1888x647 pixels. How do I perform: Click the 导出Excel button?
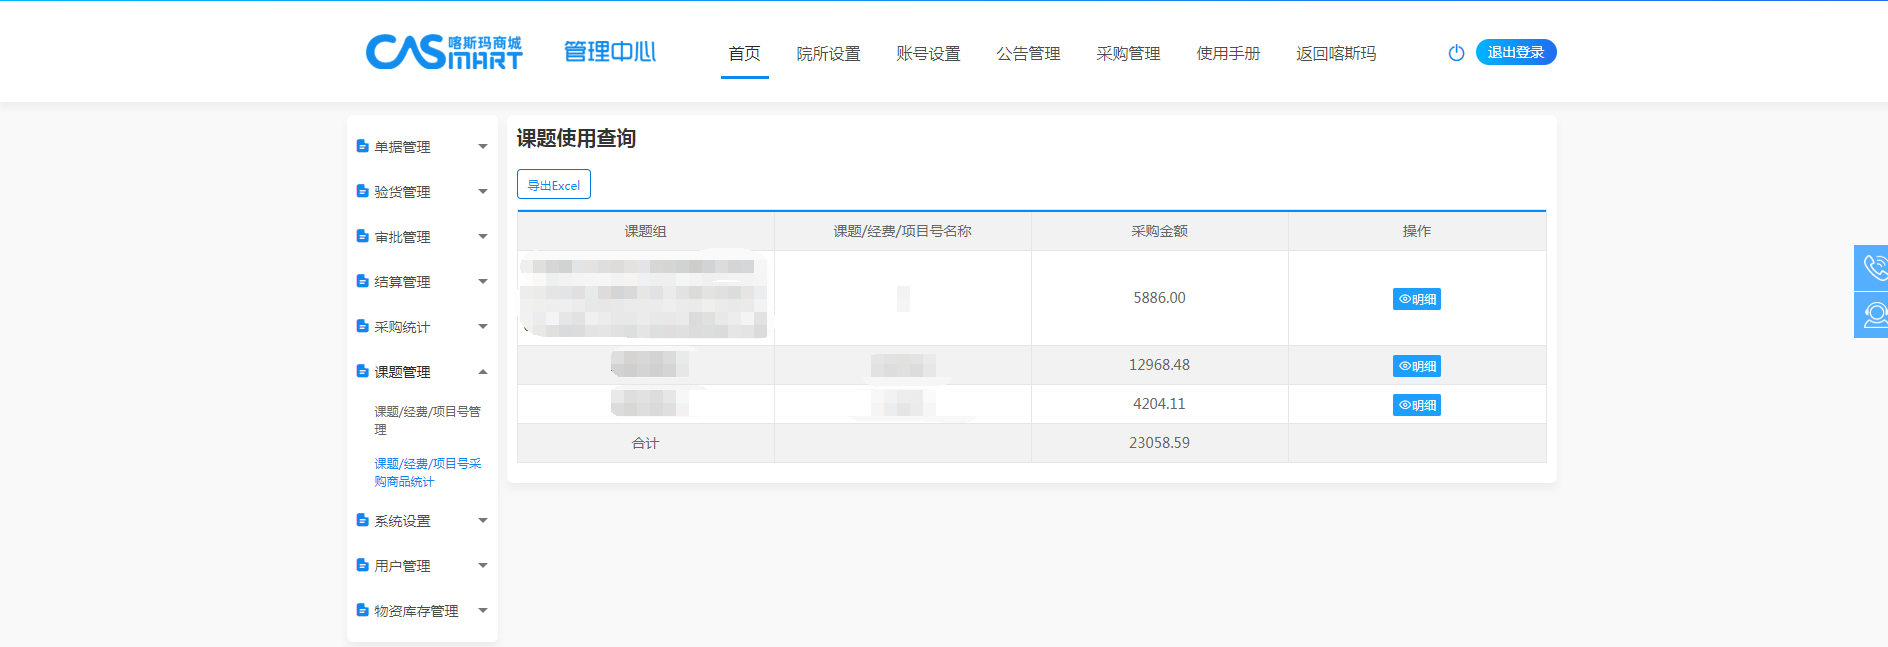[x=553, y=185]
